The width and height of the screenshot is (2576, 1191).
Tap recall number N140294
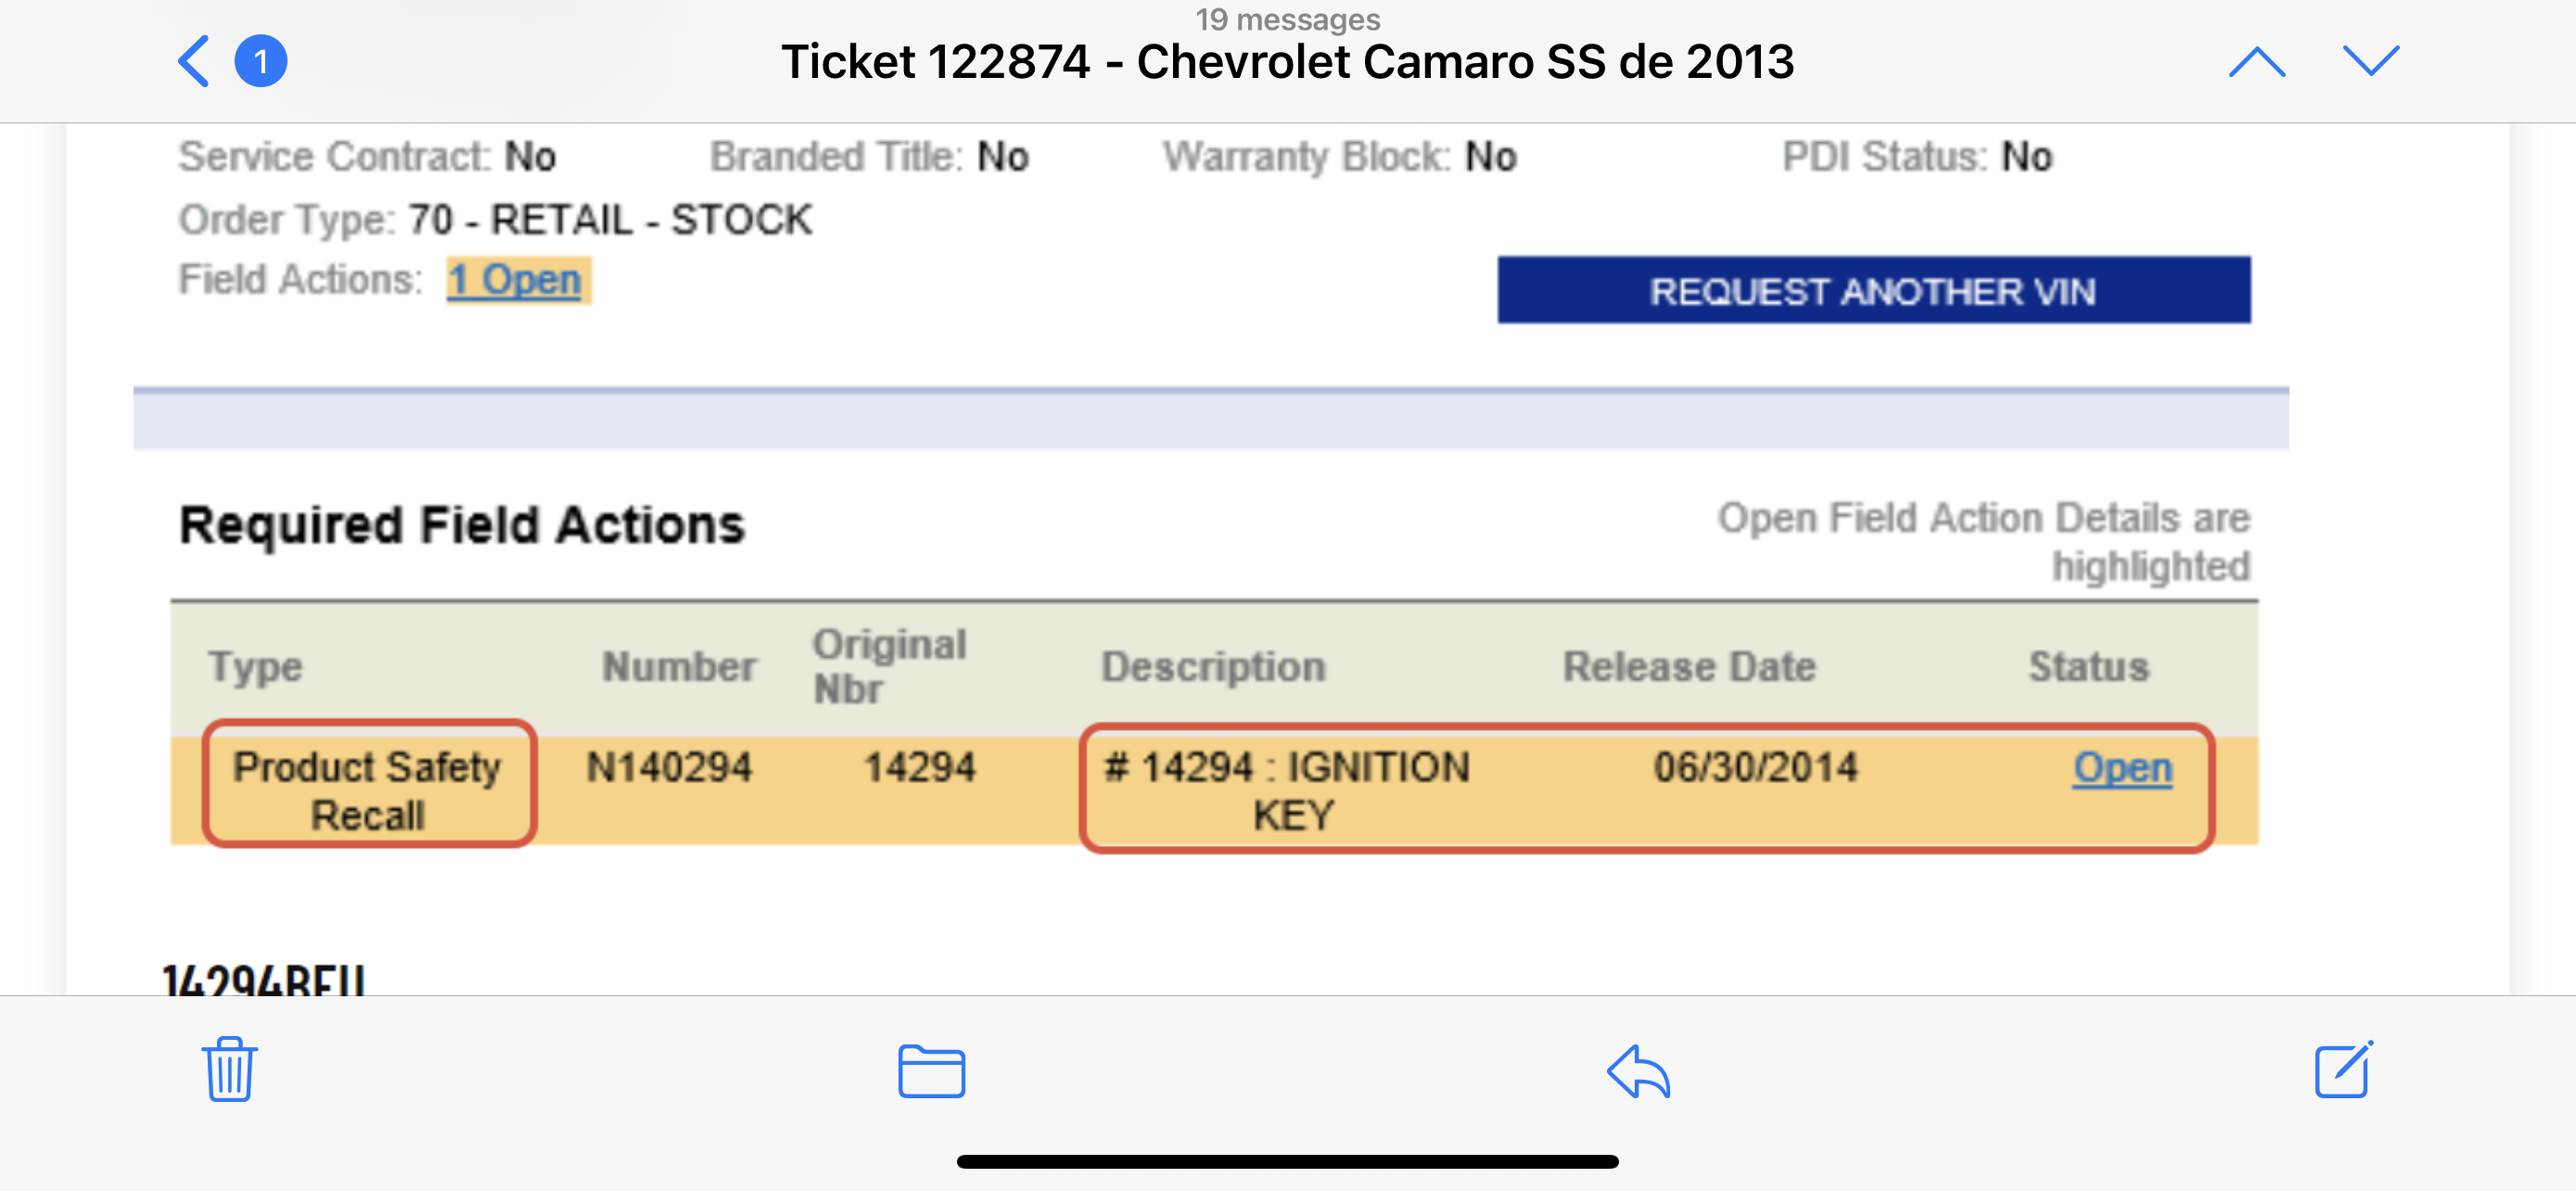668,767
